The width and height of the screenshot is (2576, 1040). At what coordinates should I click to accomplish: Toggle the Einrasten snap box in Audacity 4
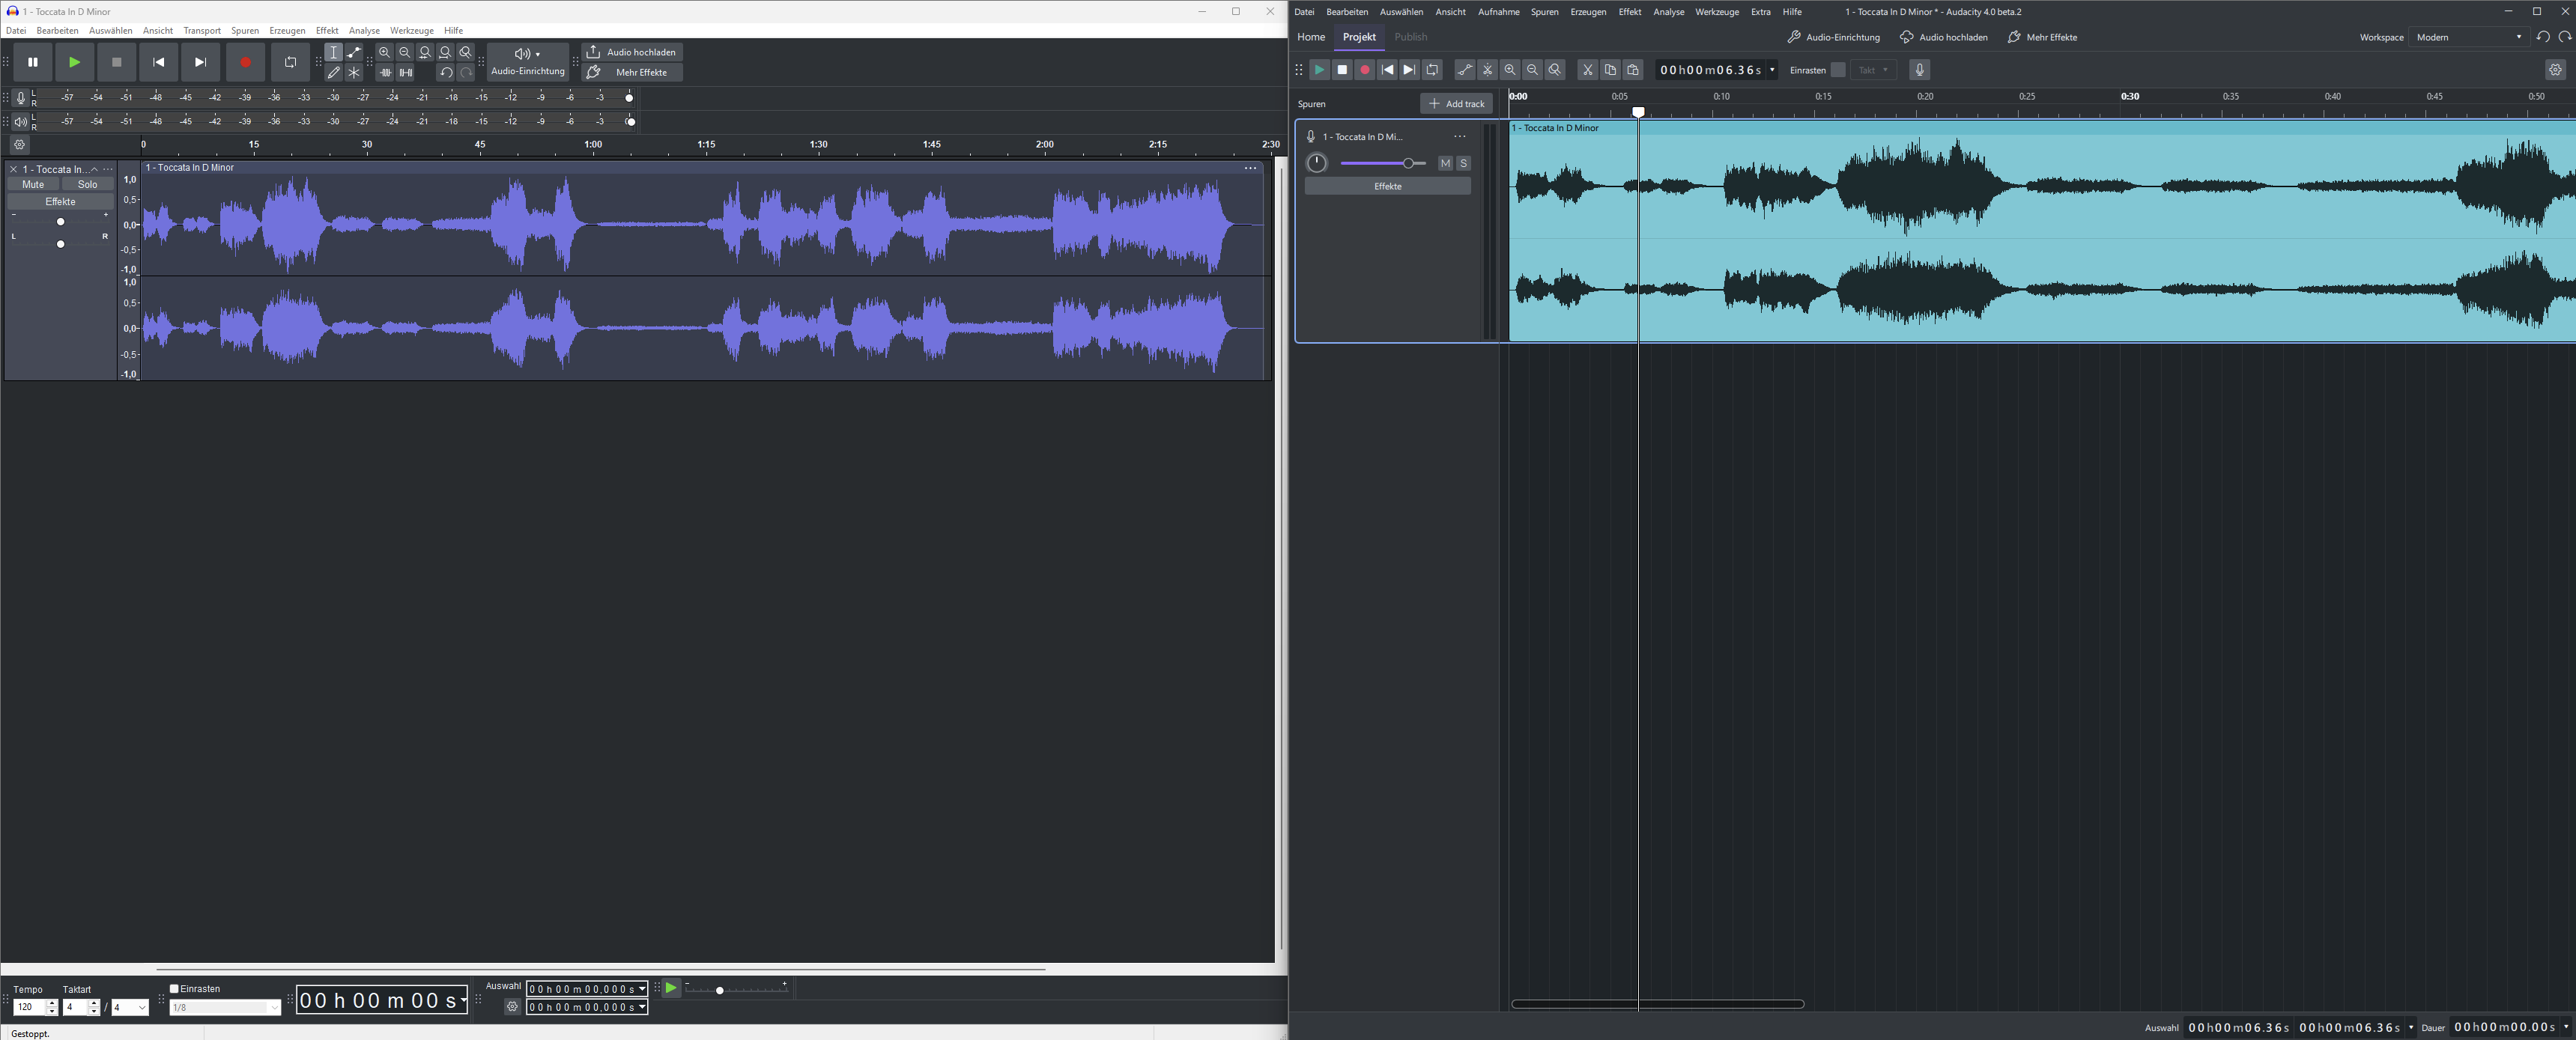(1838, 70)
